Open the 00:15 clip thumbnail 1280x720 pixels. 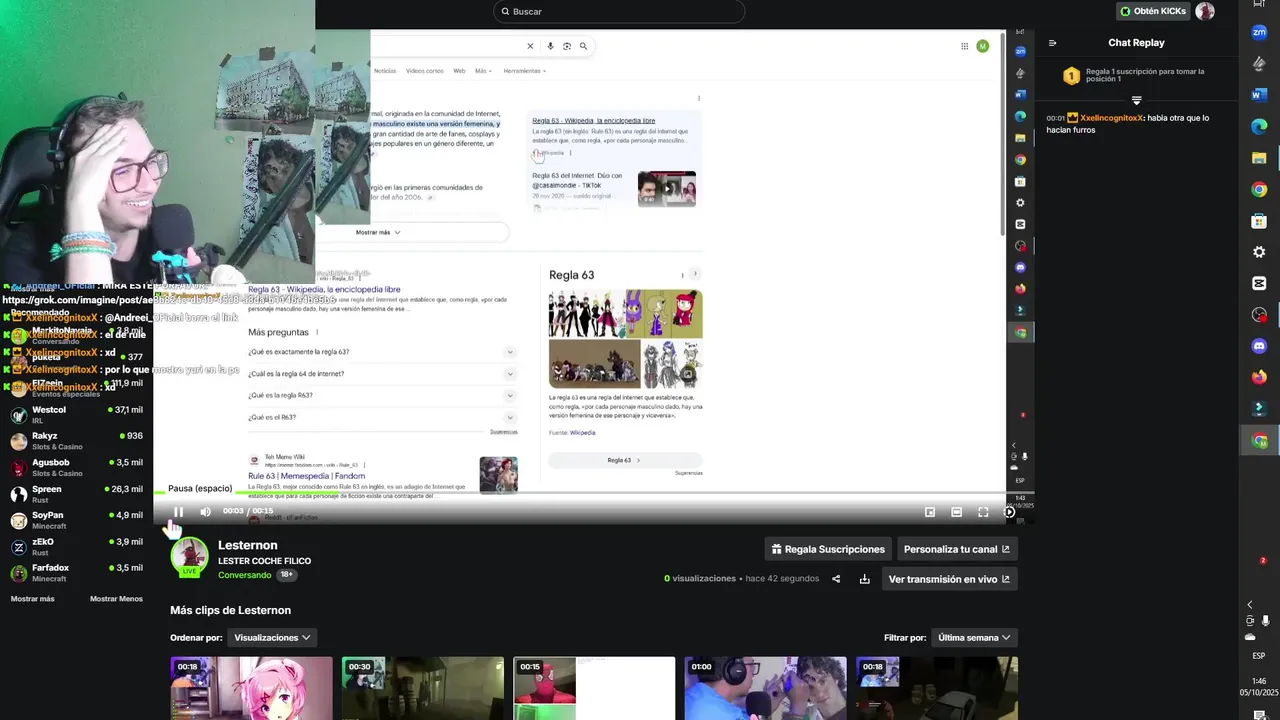click(594, 688)
